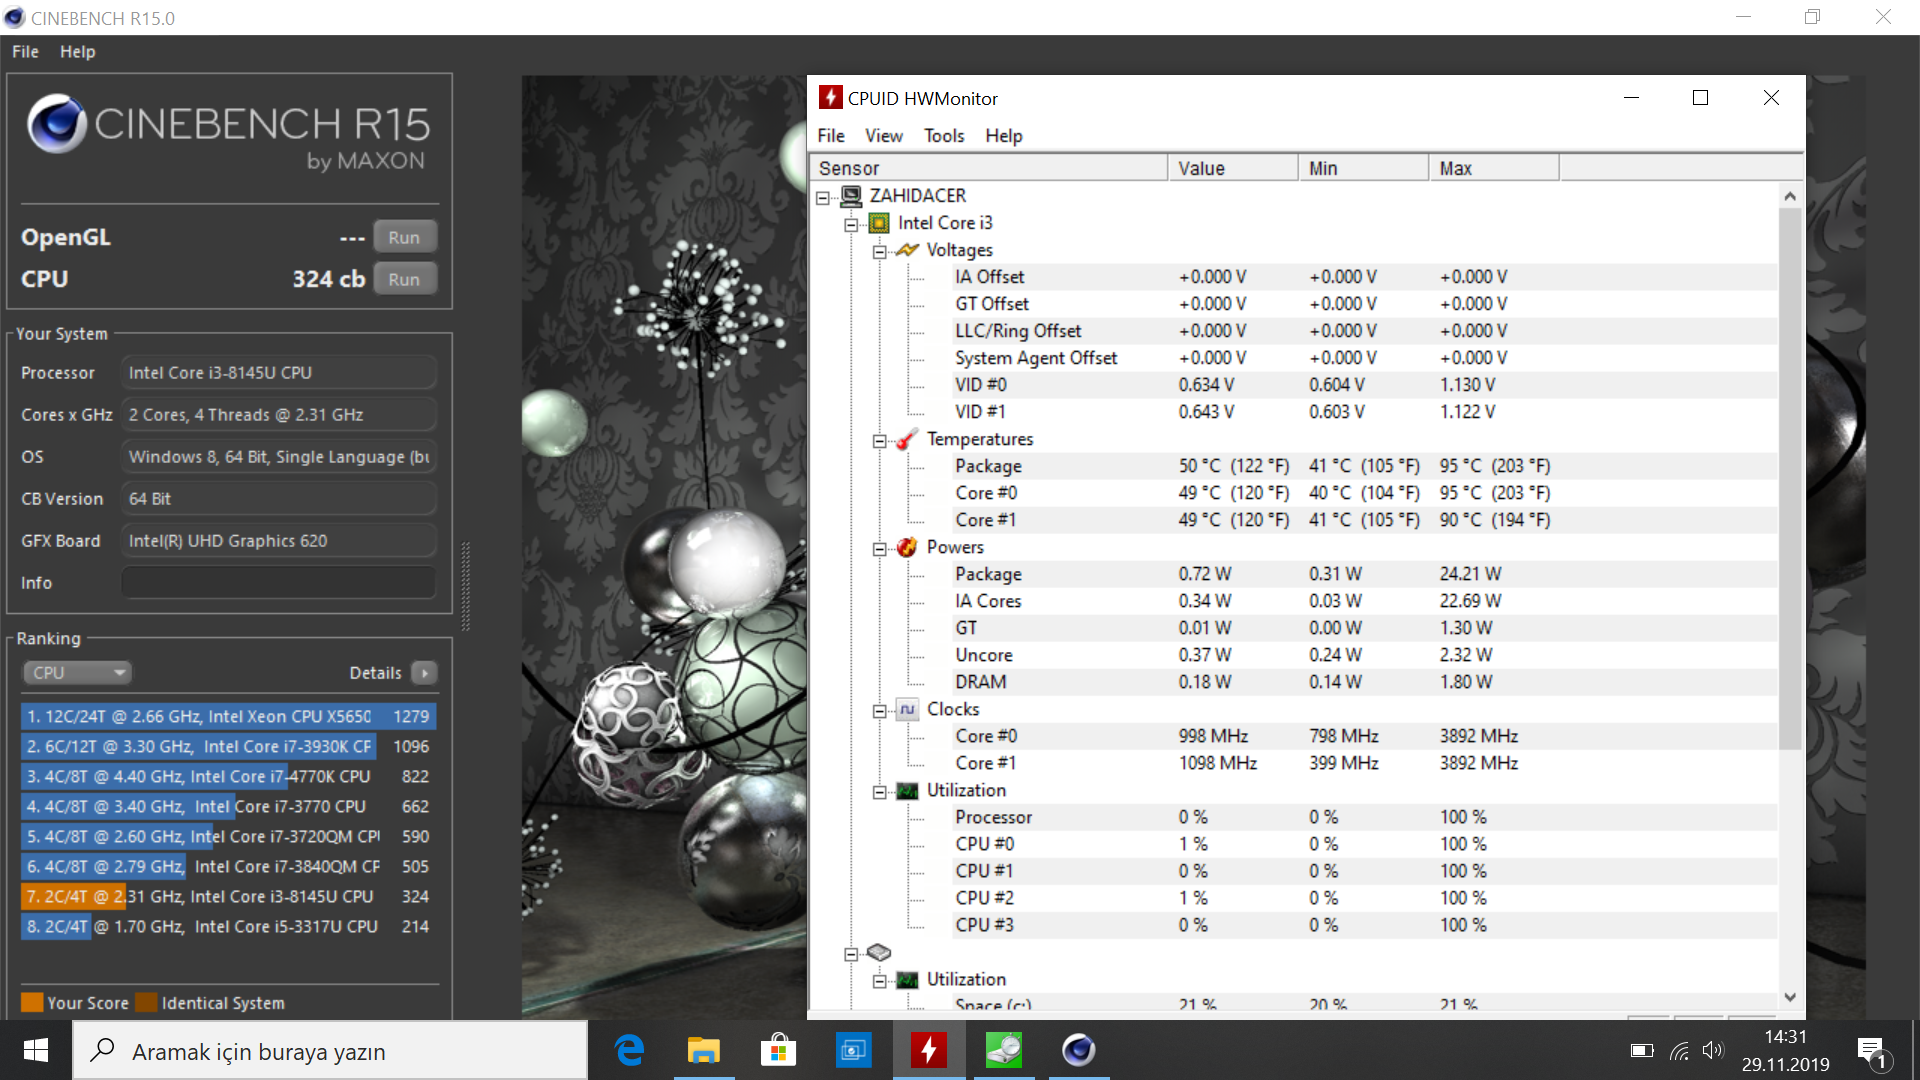Image resolution: width=1920 pixels, height=1080 pixels.
Task: Open HWMonitor Tools menu
Action: point(944,136)
